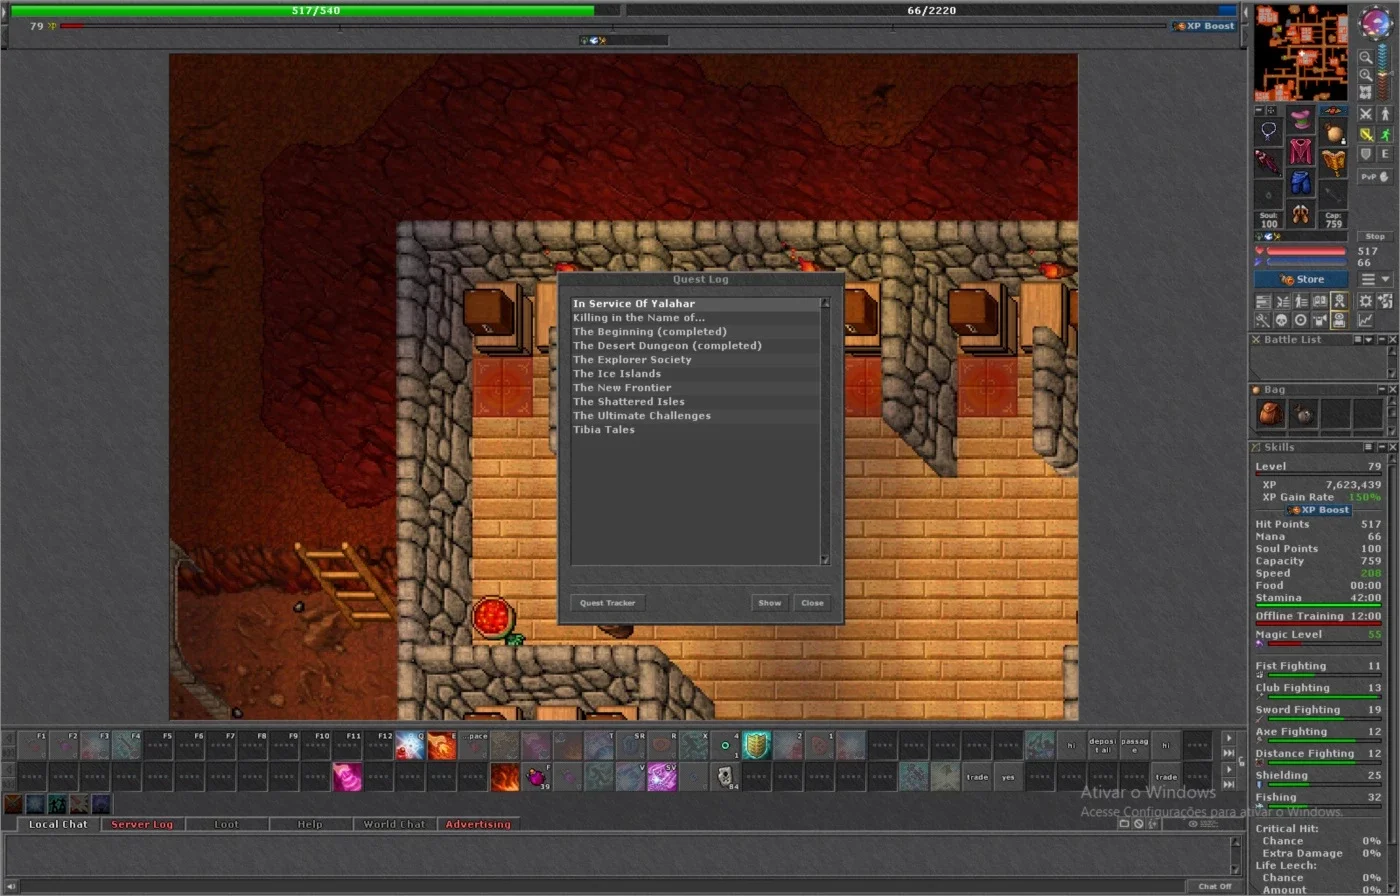Switch to World Chat tab

[x=394, y=824]
